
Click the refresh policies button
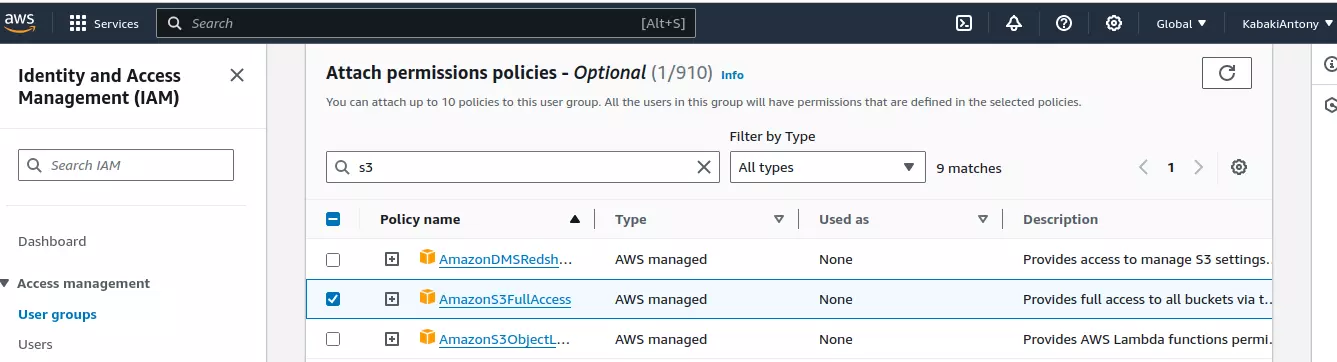(1227, 73)
